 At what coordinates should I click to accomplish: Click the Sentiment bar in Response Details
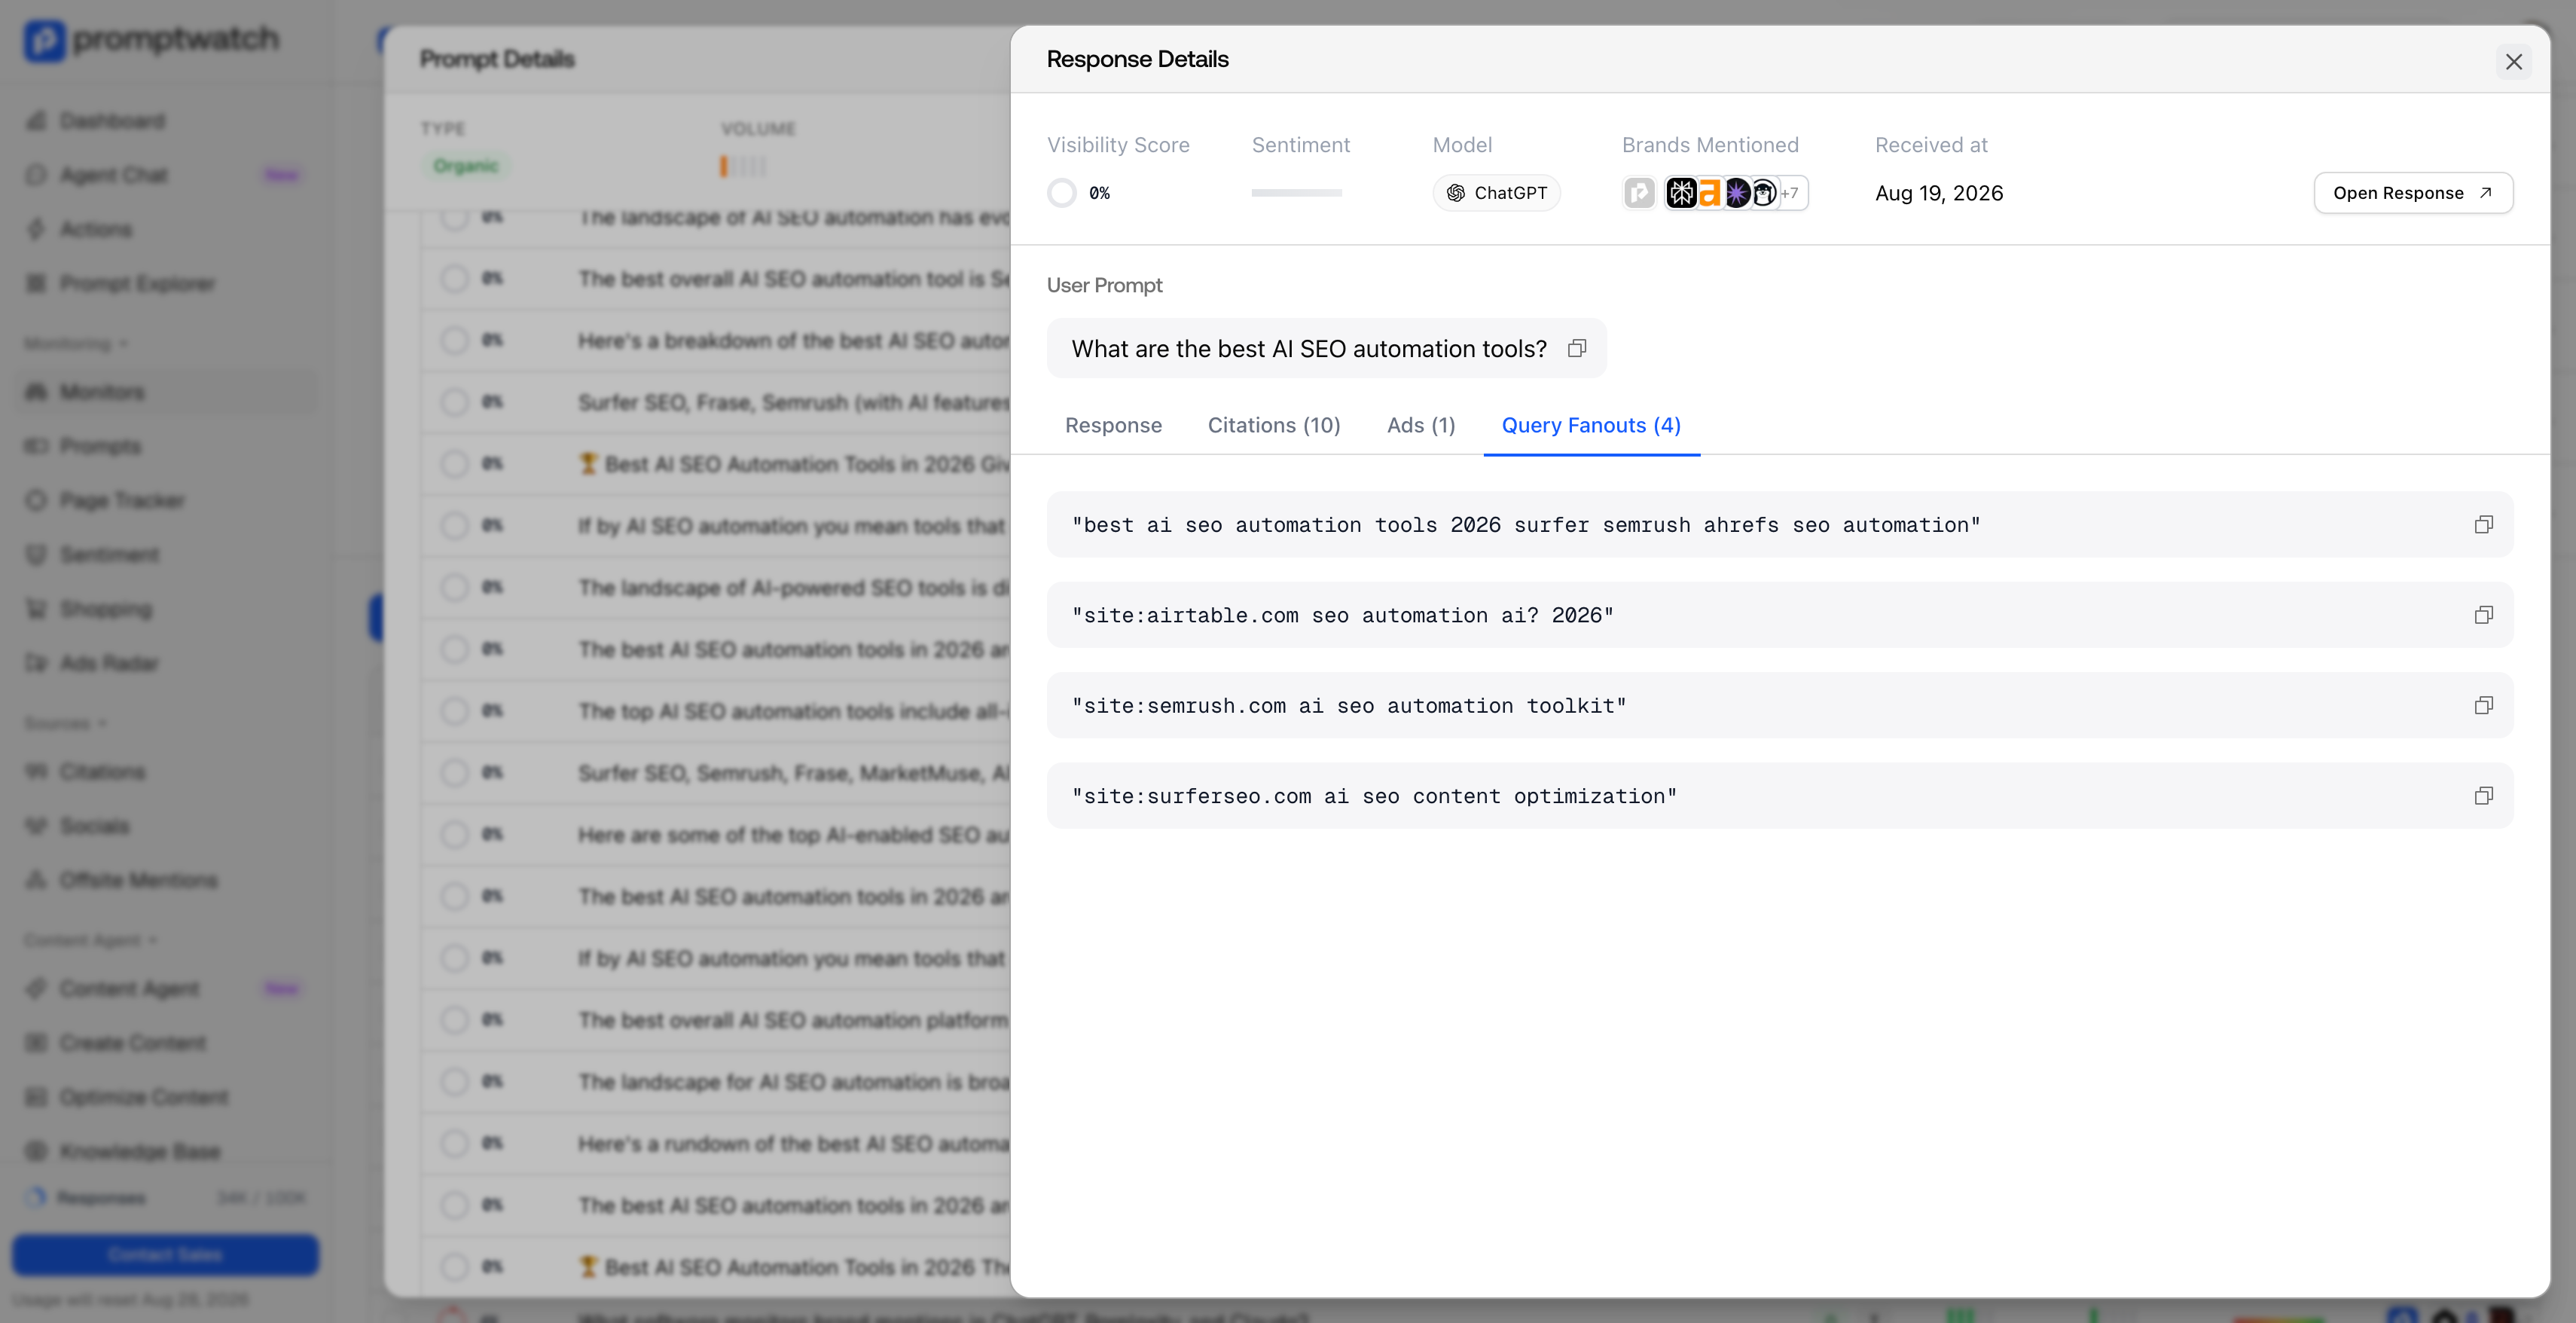[x=1296, y=193]
